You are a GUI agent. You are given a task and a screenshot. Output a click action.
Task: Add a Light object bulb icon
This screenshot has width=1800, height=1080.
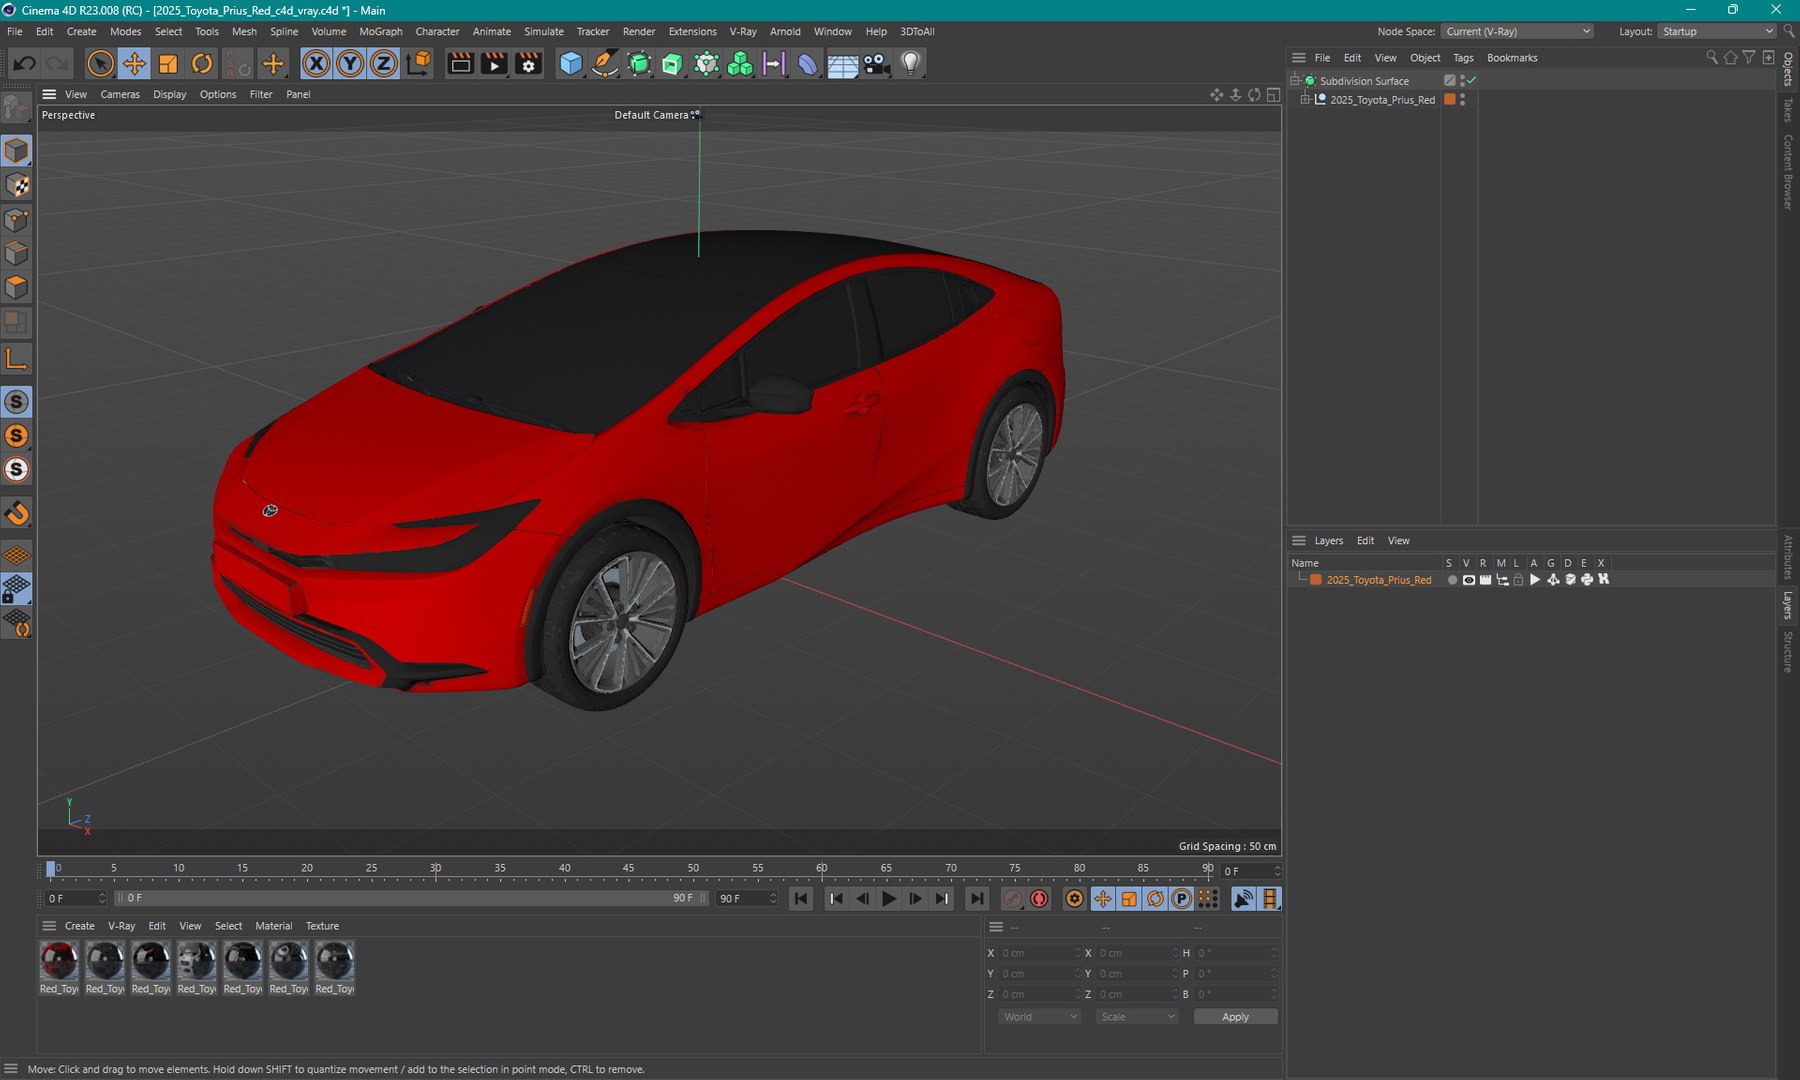[910, 64]
